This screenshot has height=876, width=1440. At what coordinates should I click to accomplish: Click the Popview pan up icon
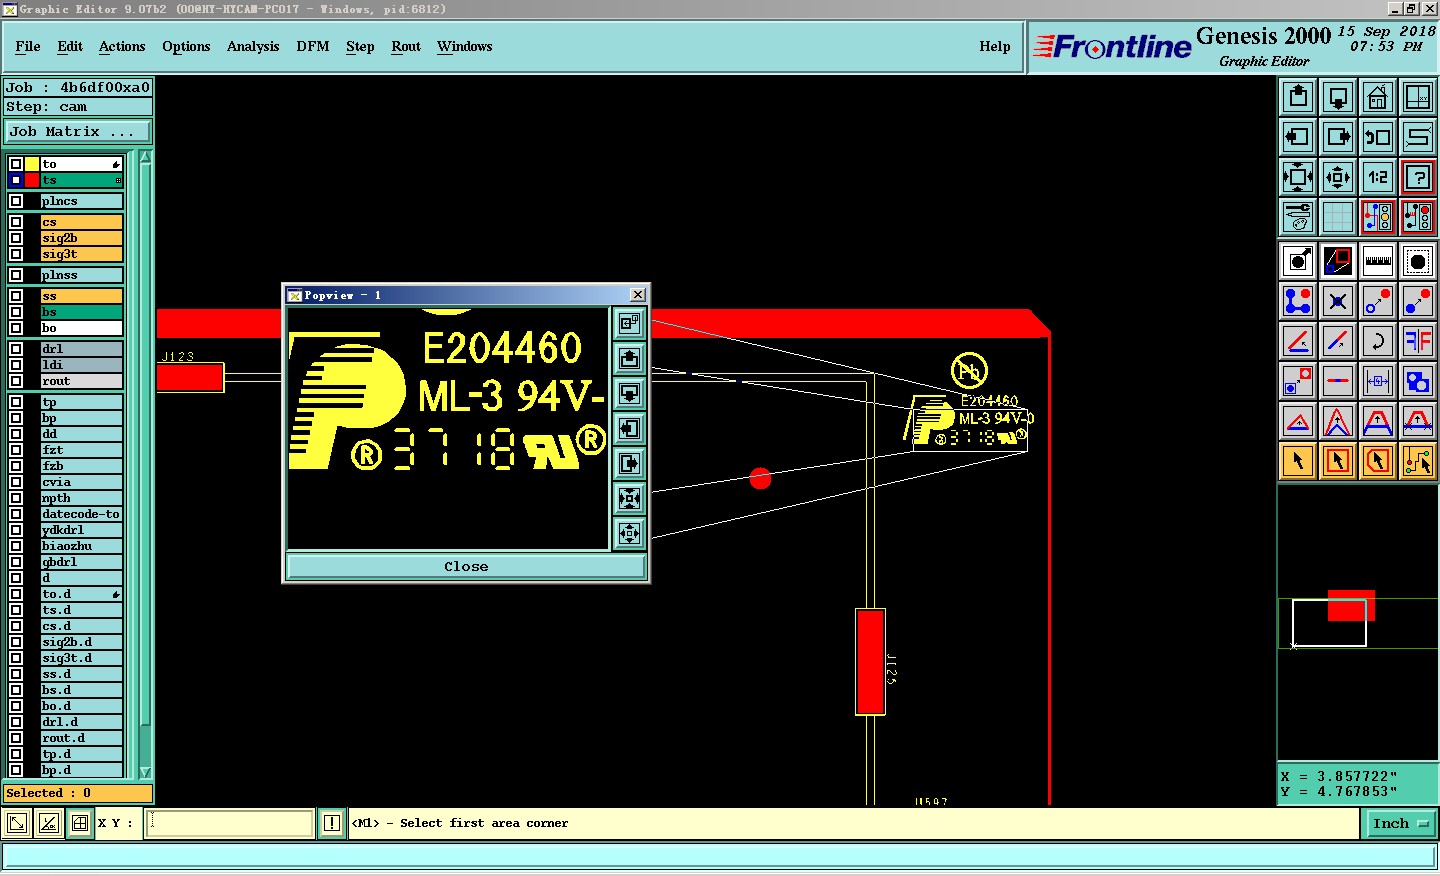630,358
